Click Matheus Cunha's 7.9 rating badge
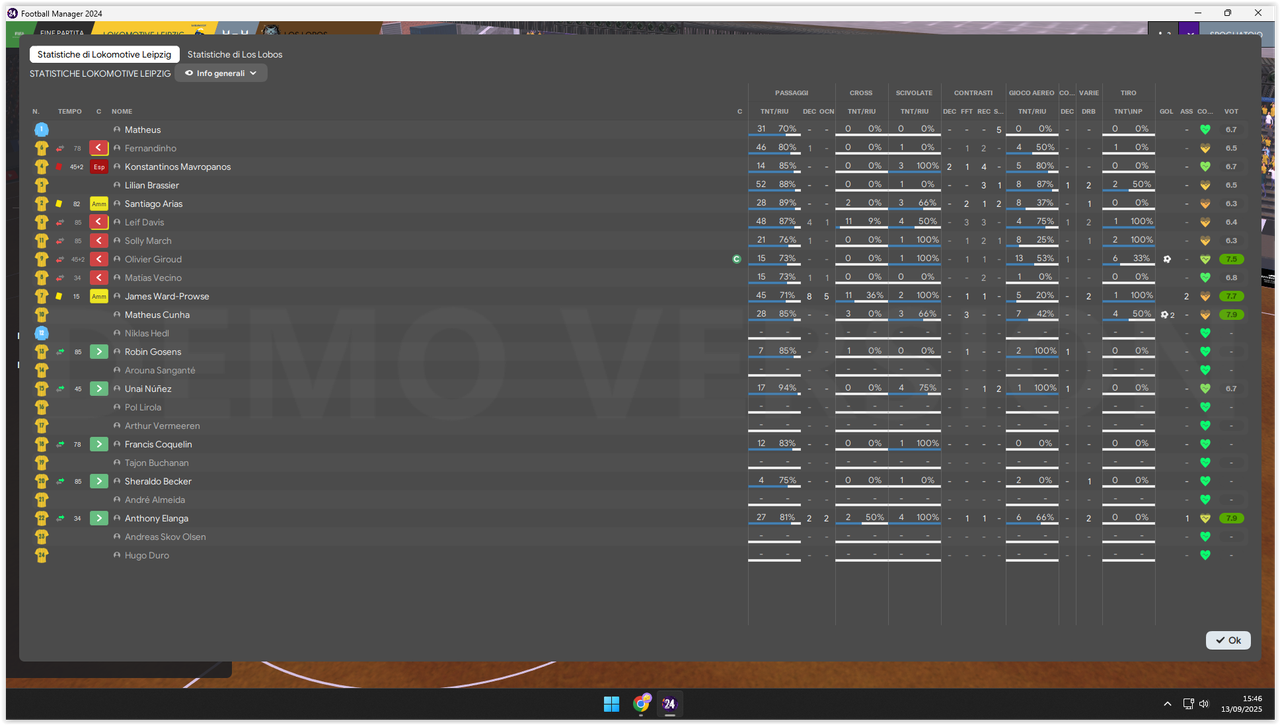This screenshot has width=1280, height=725. (1231, 315)
